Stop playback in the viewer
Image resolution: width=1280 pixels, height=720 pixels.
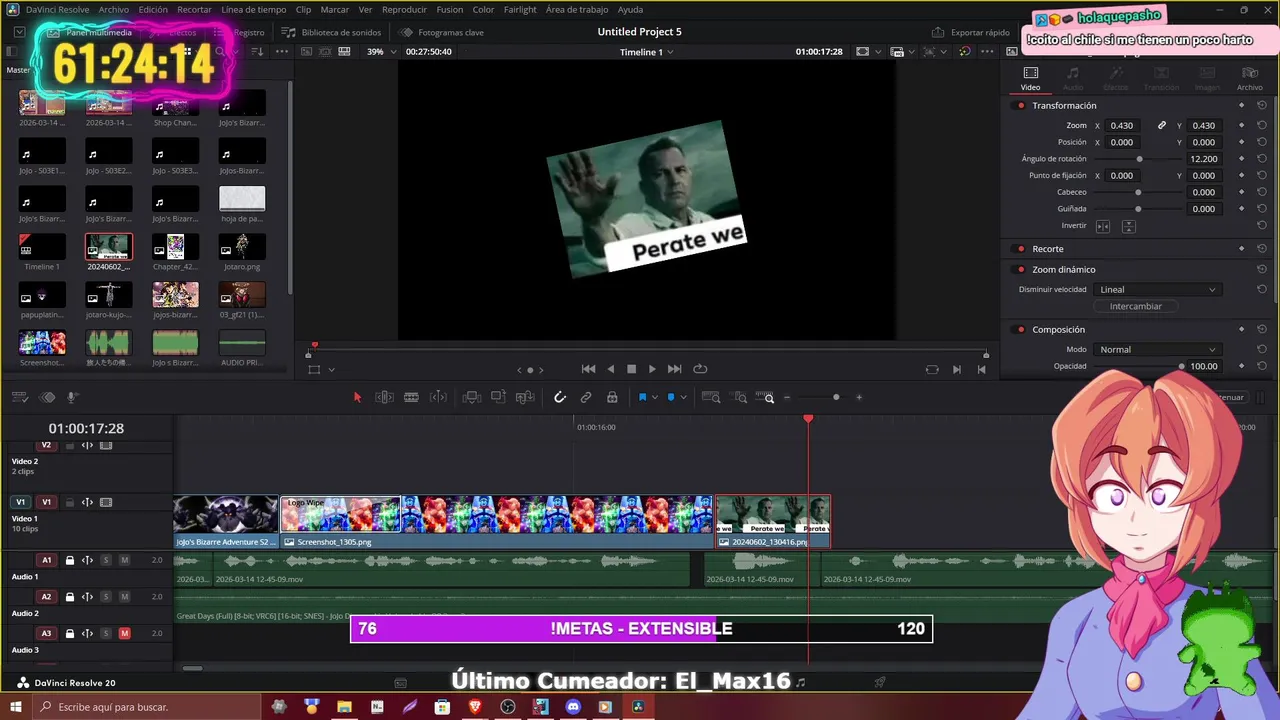tap(631, 369)
